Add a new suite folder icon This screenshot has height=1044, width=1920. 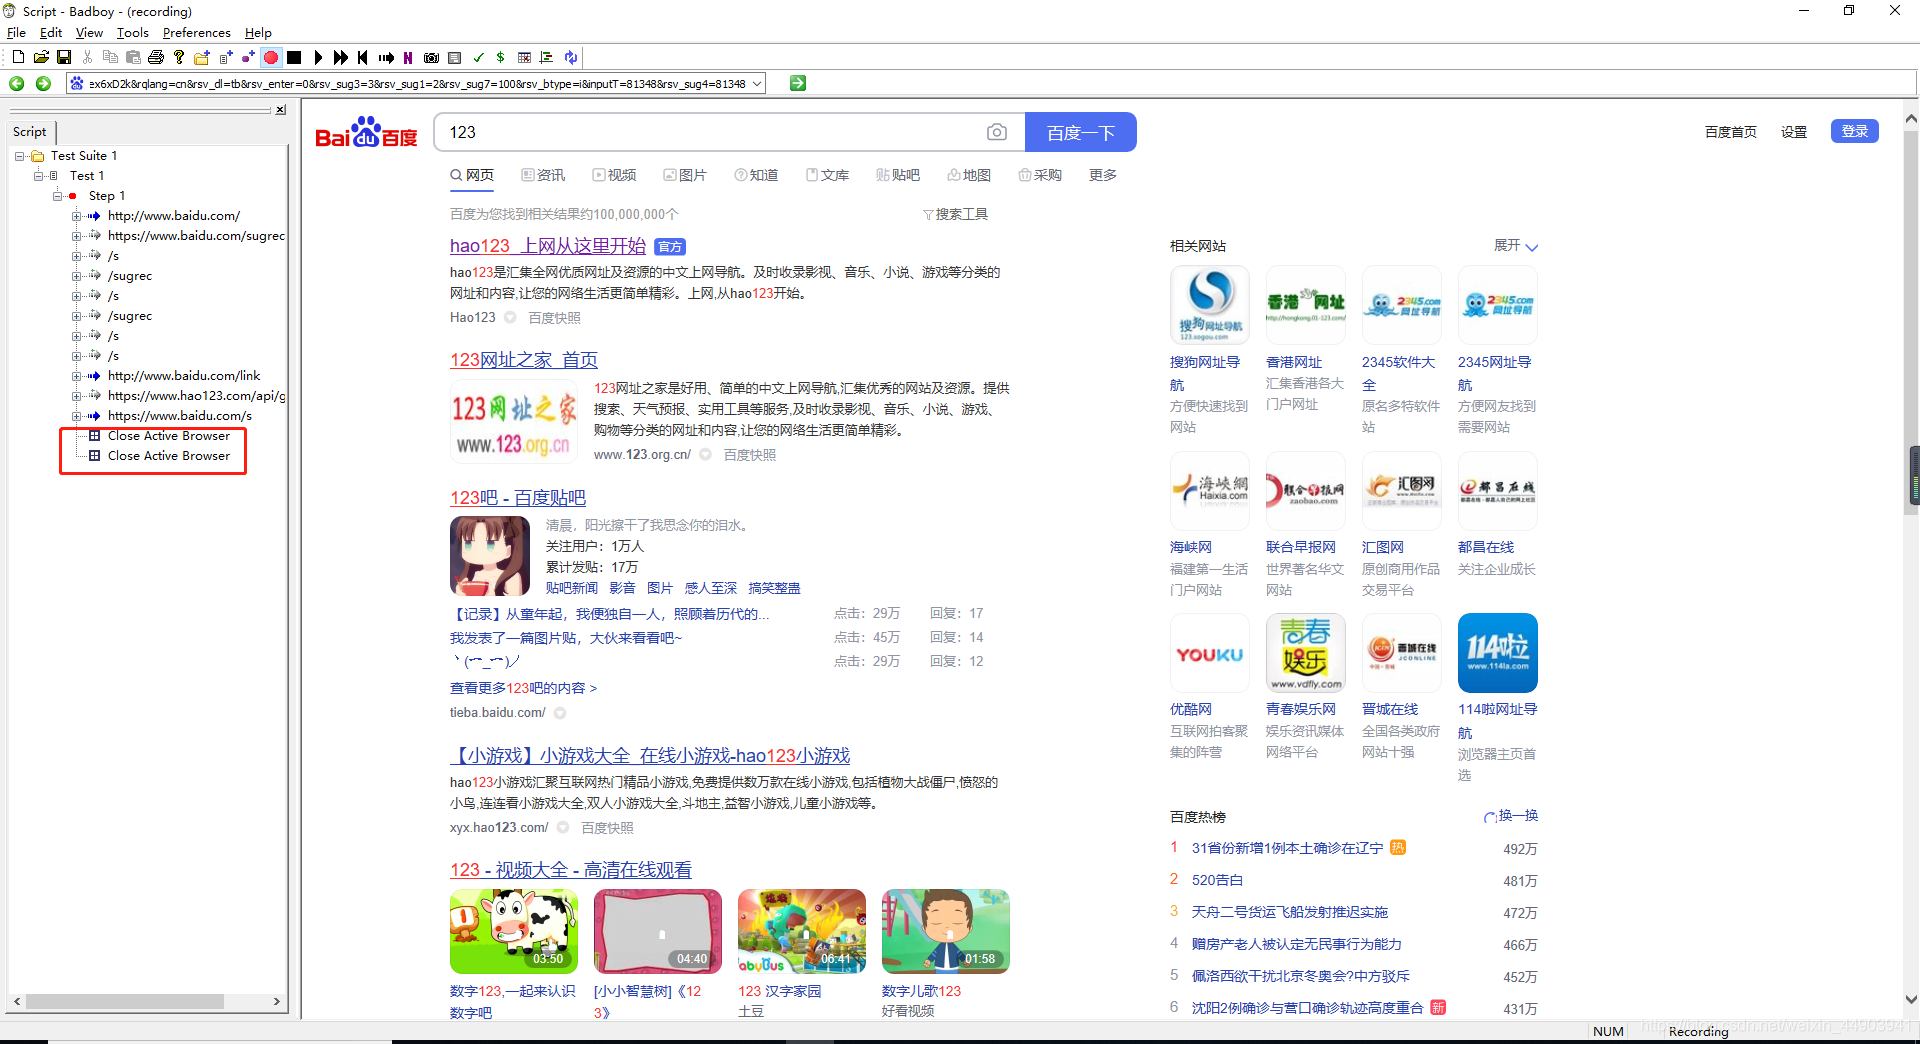tap(202, 57)
